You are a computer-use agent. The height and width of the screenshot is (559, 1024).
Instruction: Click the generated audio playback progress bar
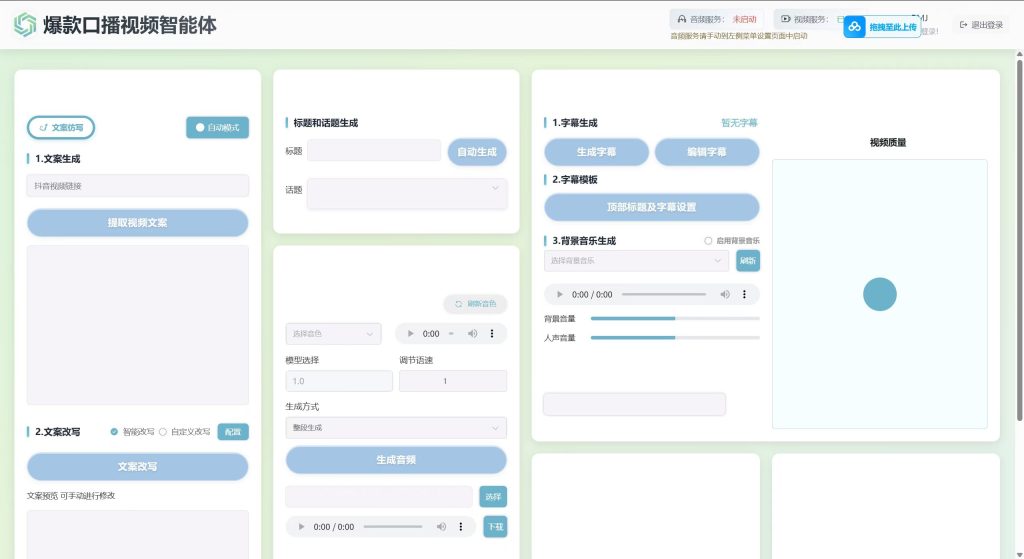tap(392, 526)
